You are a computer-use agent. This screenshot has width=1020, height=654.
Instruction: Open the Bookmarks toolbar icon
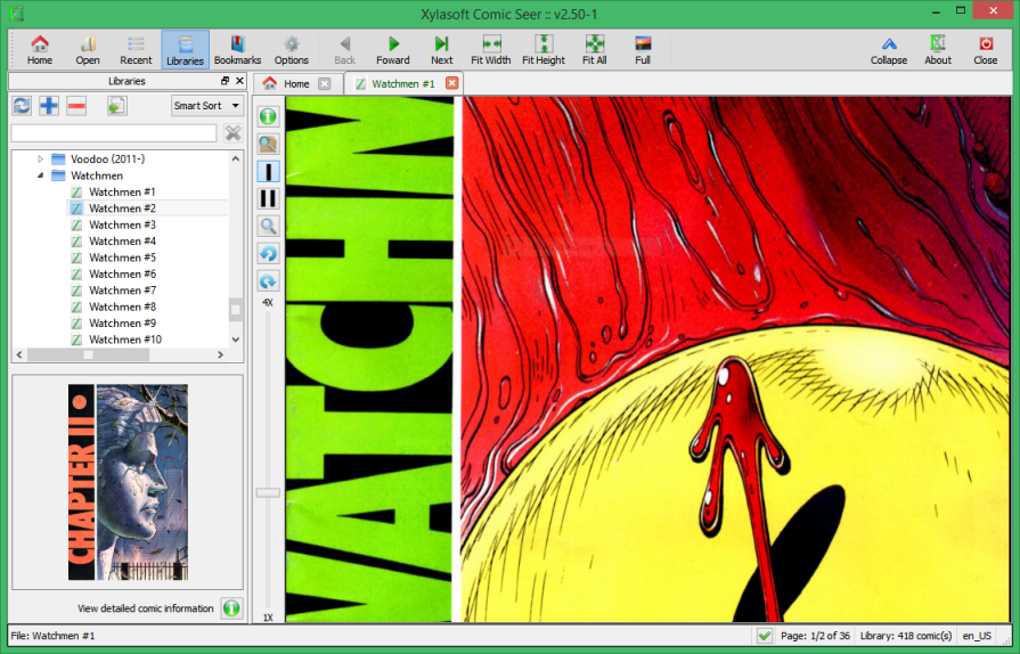click(x=237, y=50)
